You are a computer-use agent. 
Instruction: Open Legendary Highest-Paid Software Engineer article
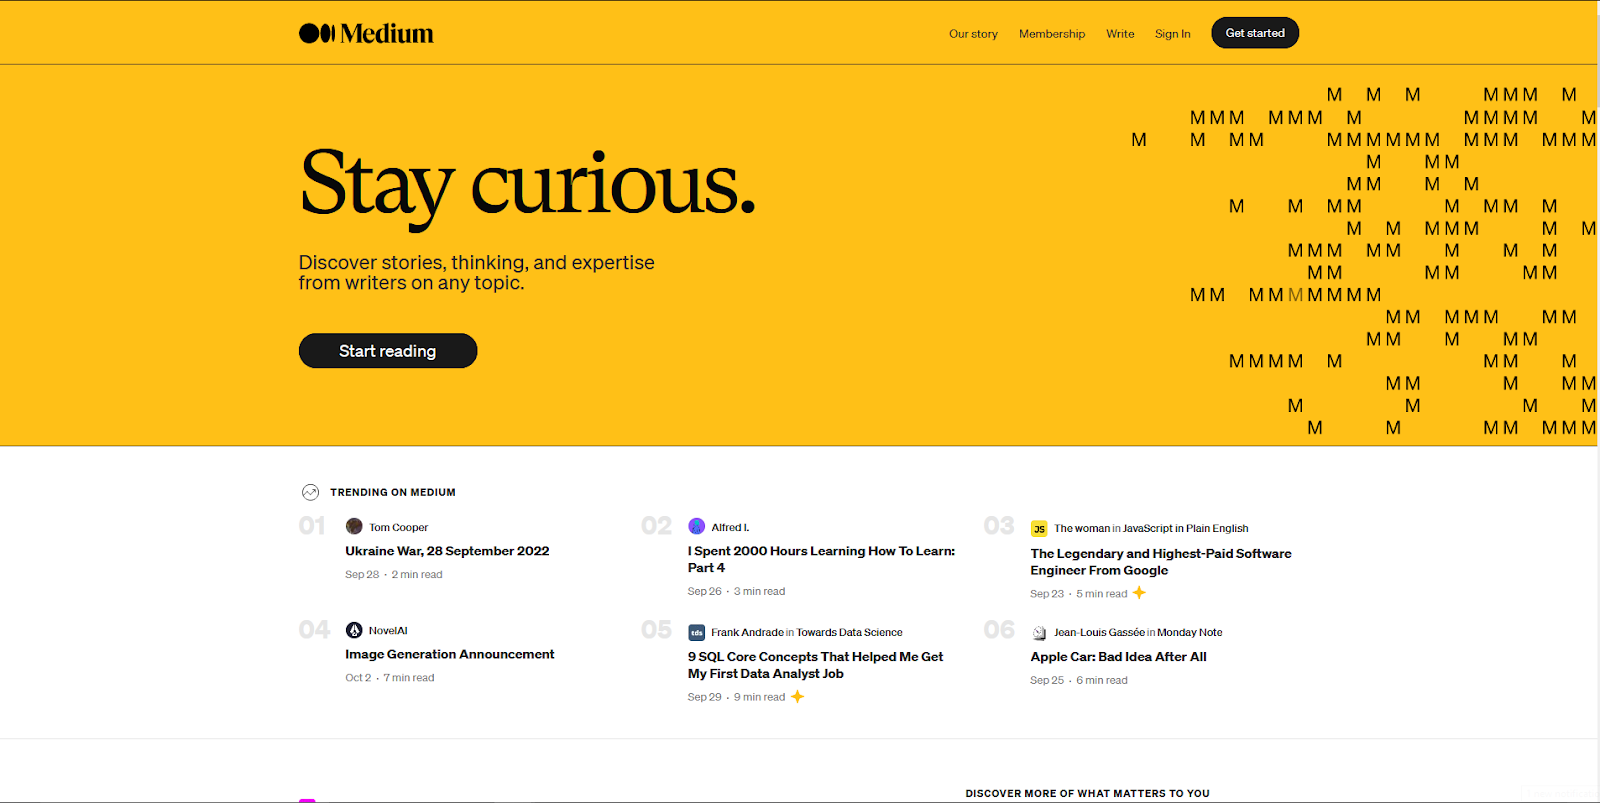click(1161, 562)
